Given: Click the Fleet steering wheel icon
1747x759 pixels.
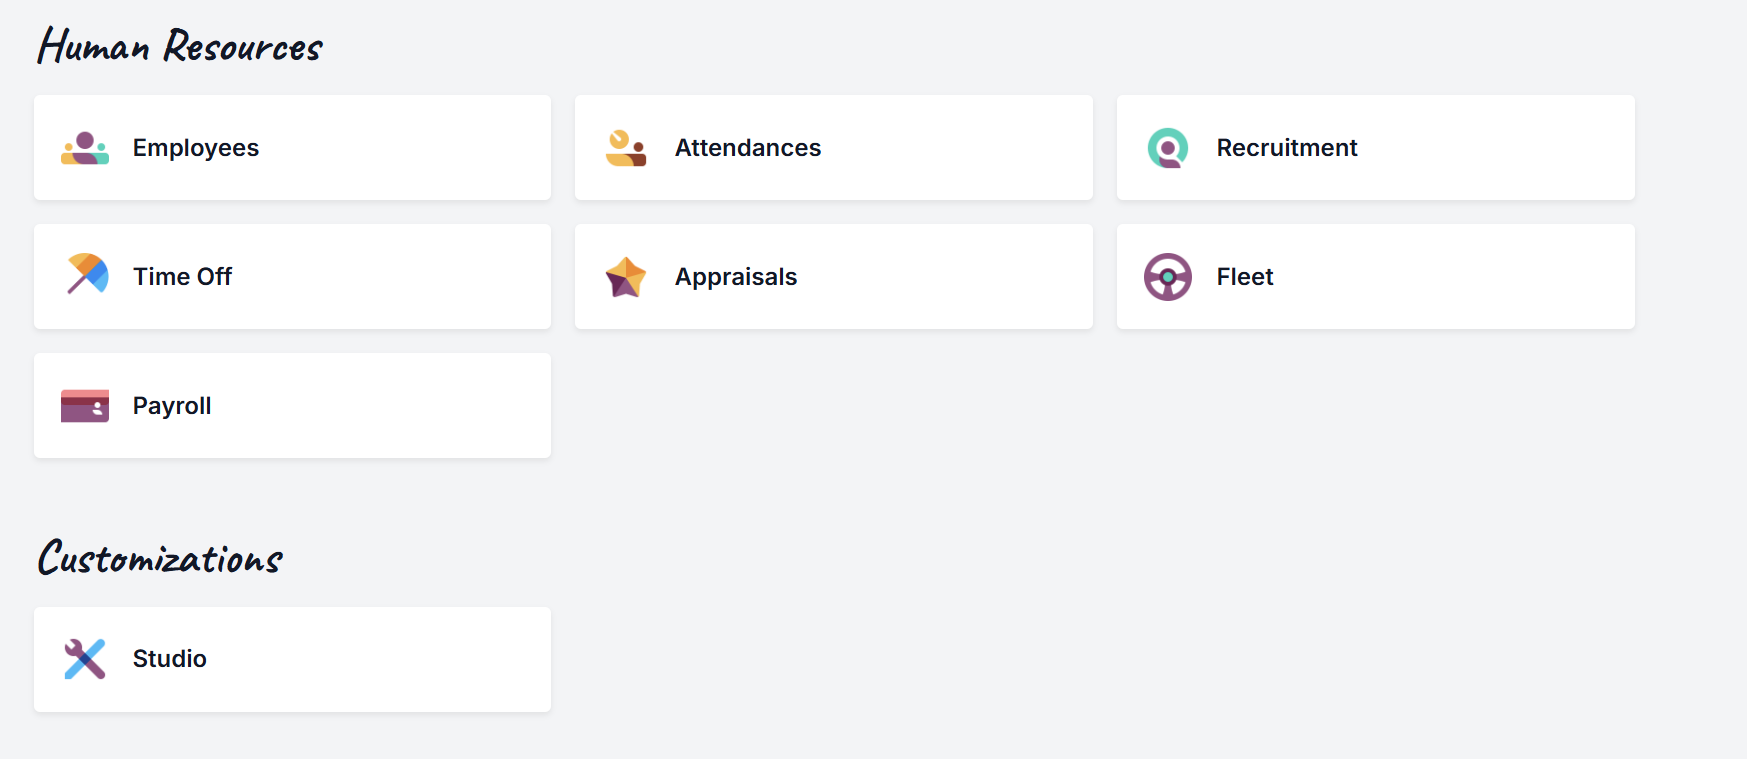Looking at the screenshot, I should pos(1167,277).
